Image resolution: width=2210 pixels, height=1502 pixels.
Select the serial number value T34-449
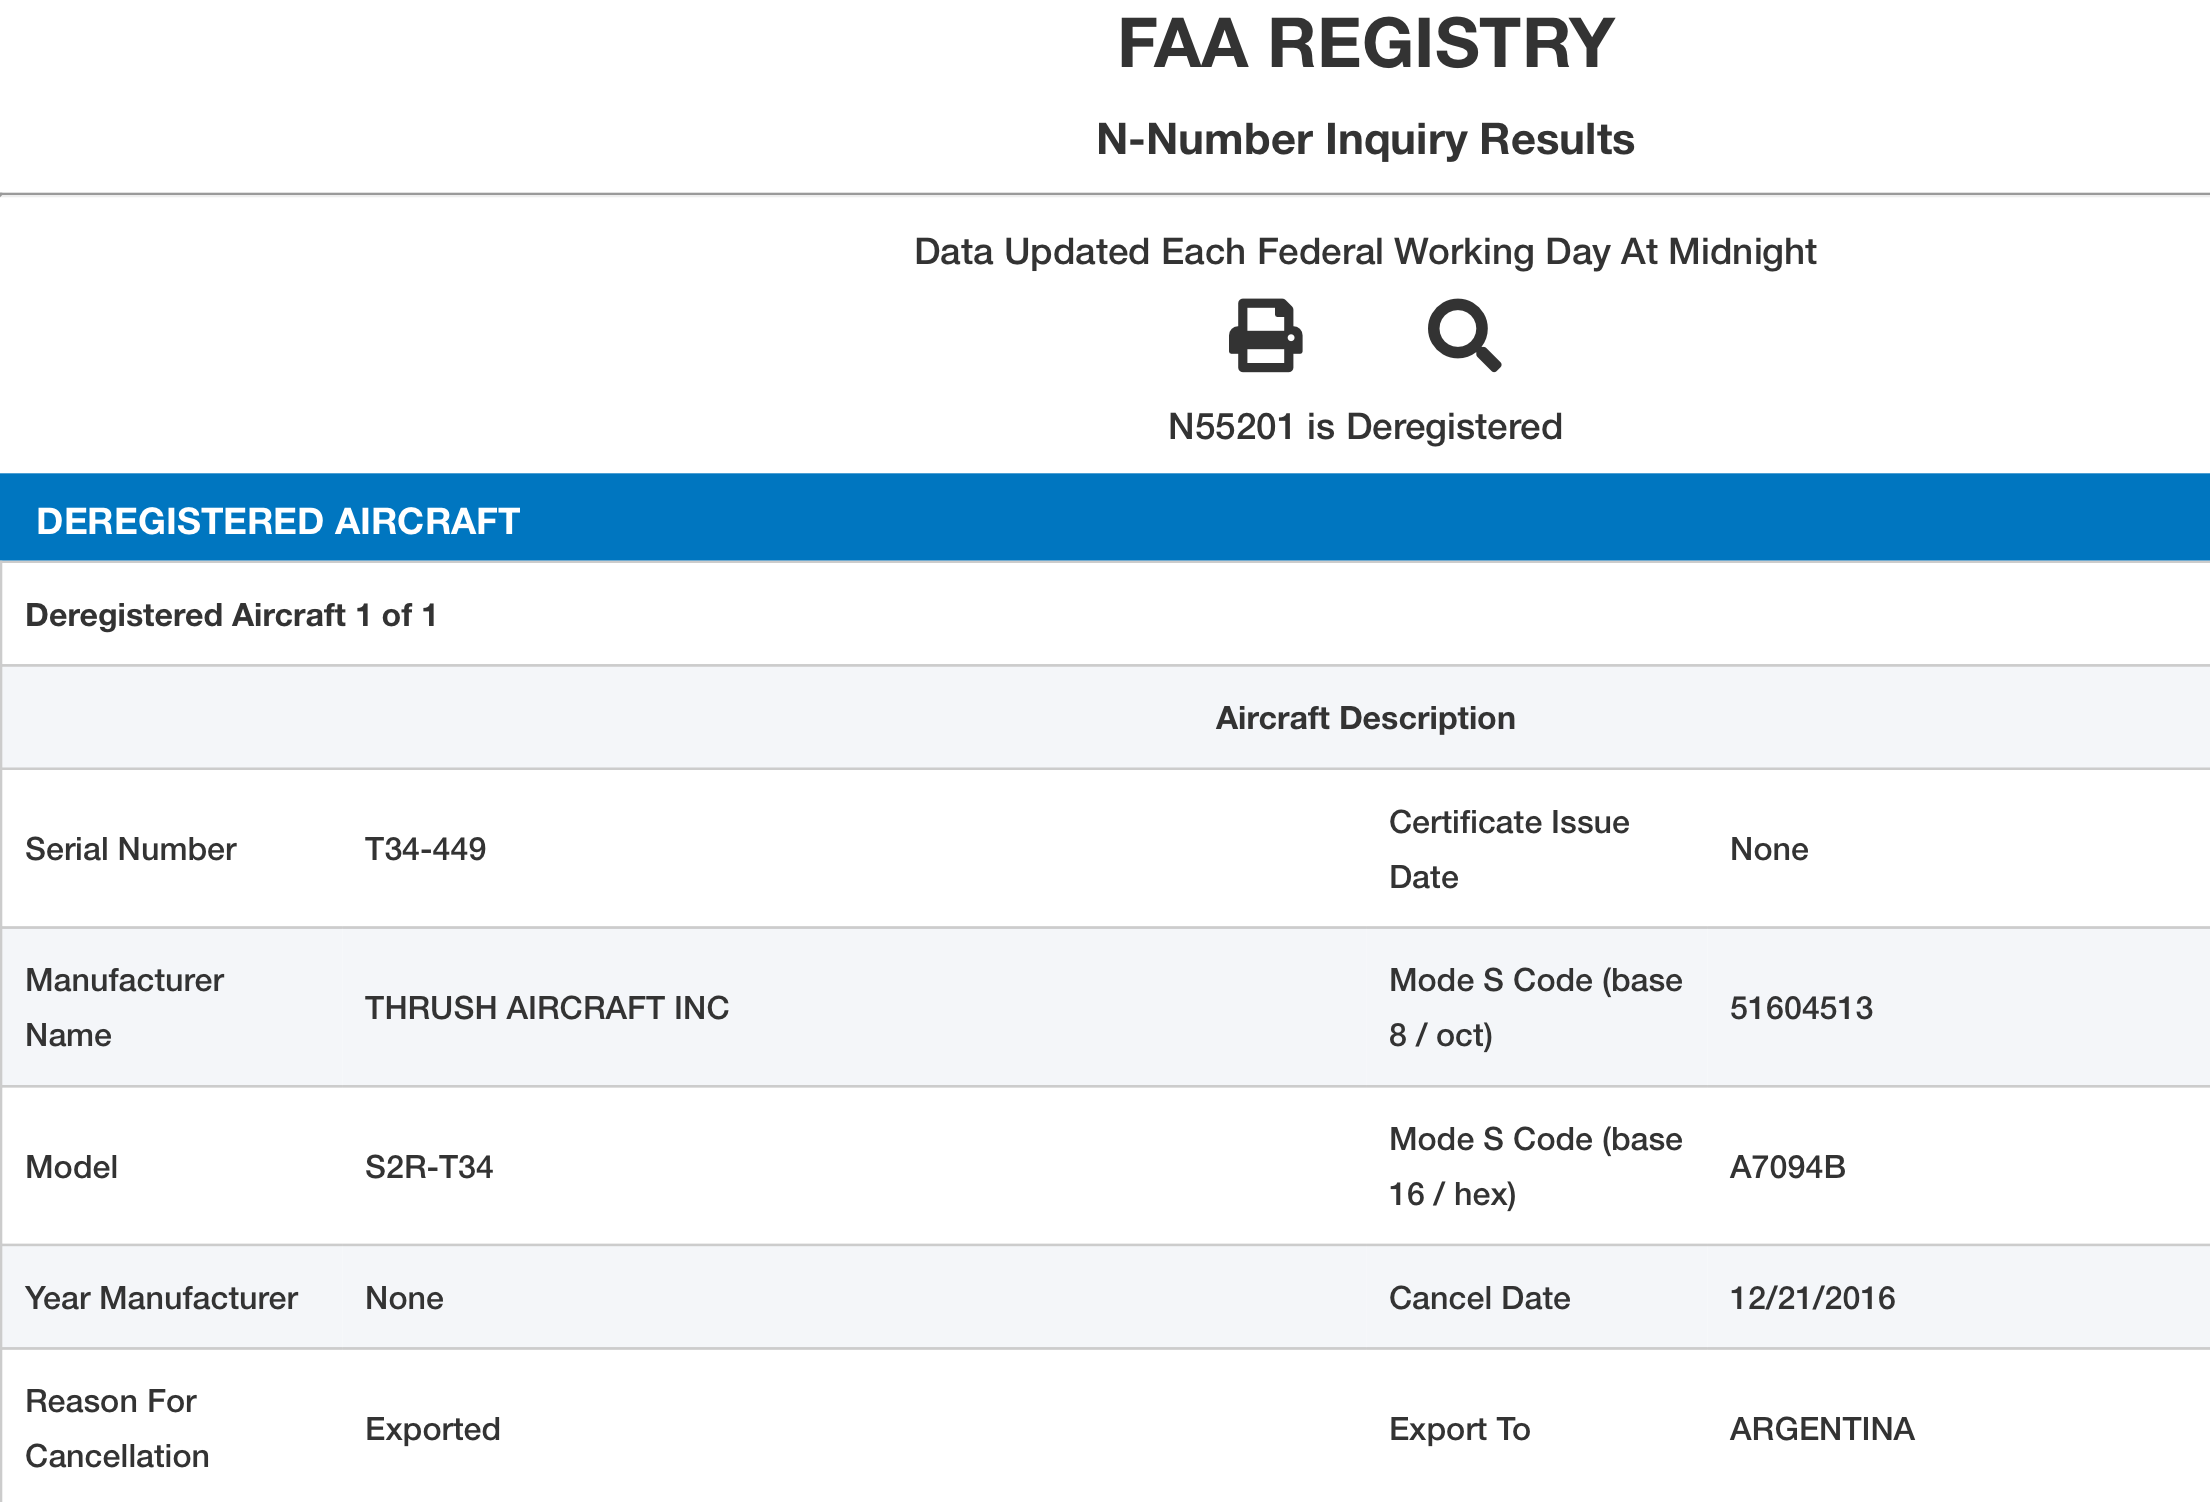coord(425,849)
